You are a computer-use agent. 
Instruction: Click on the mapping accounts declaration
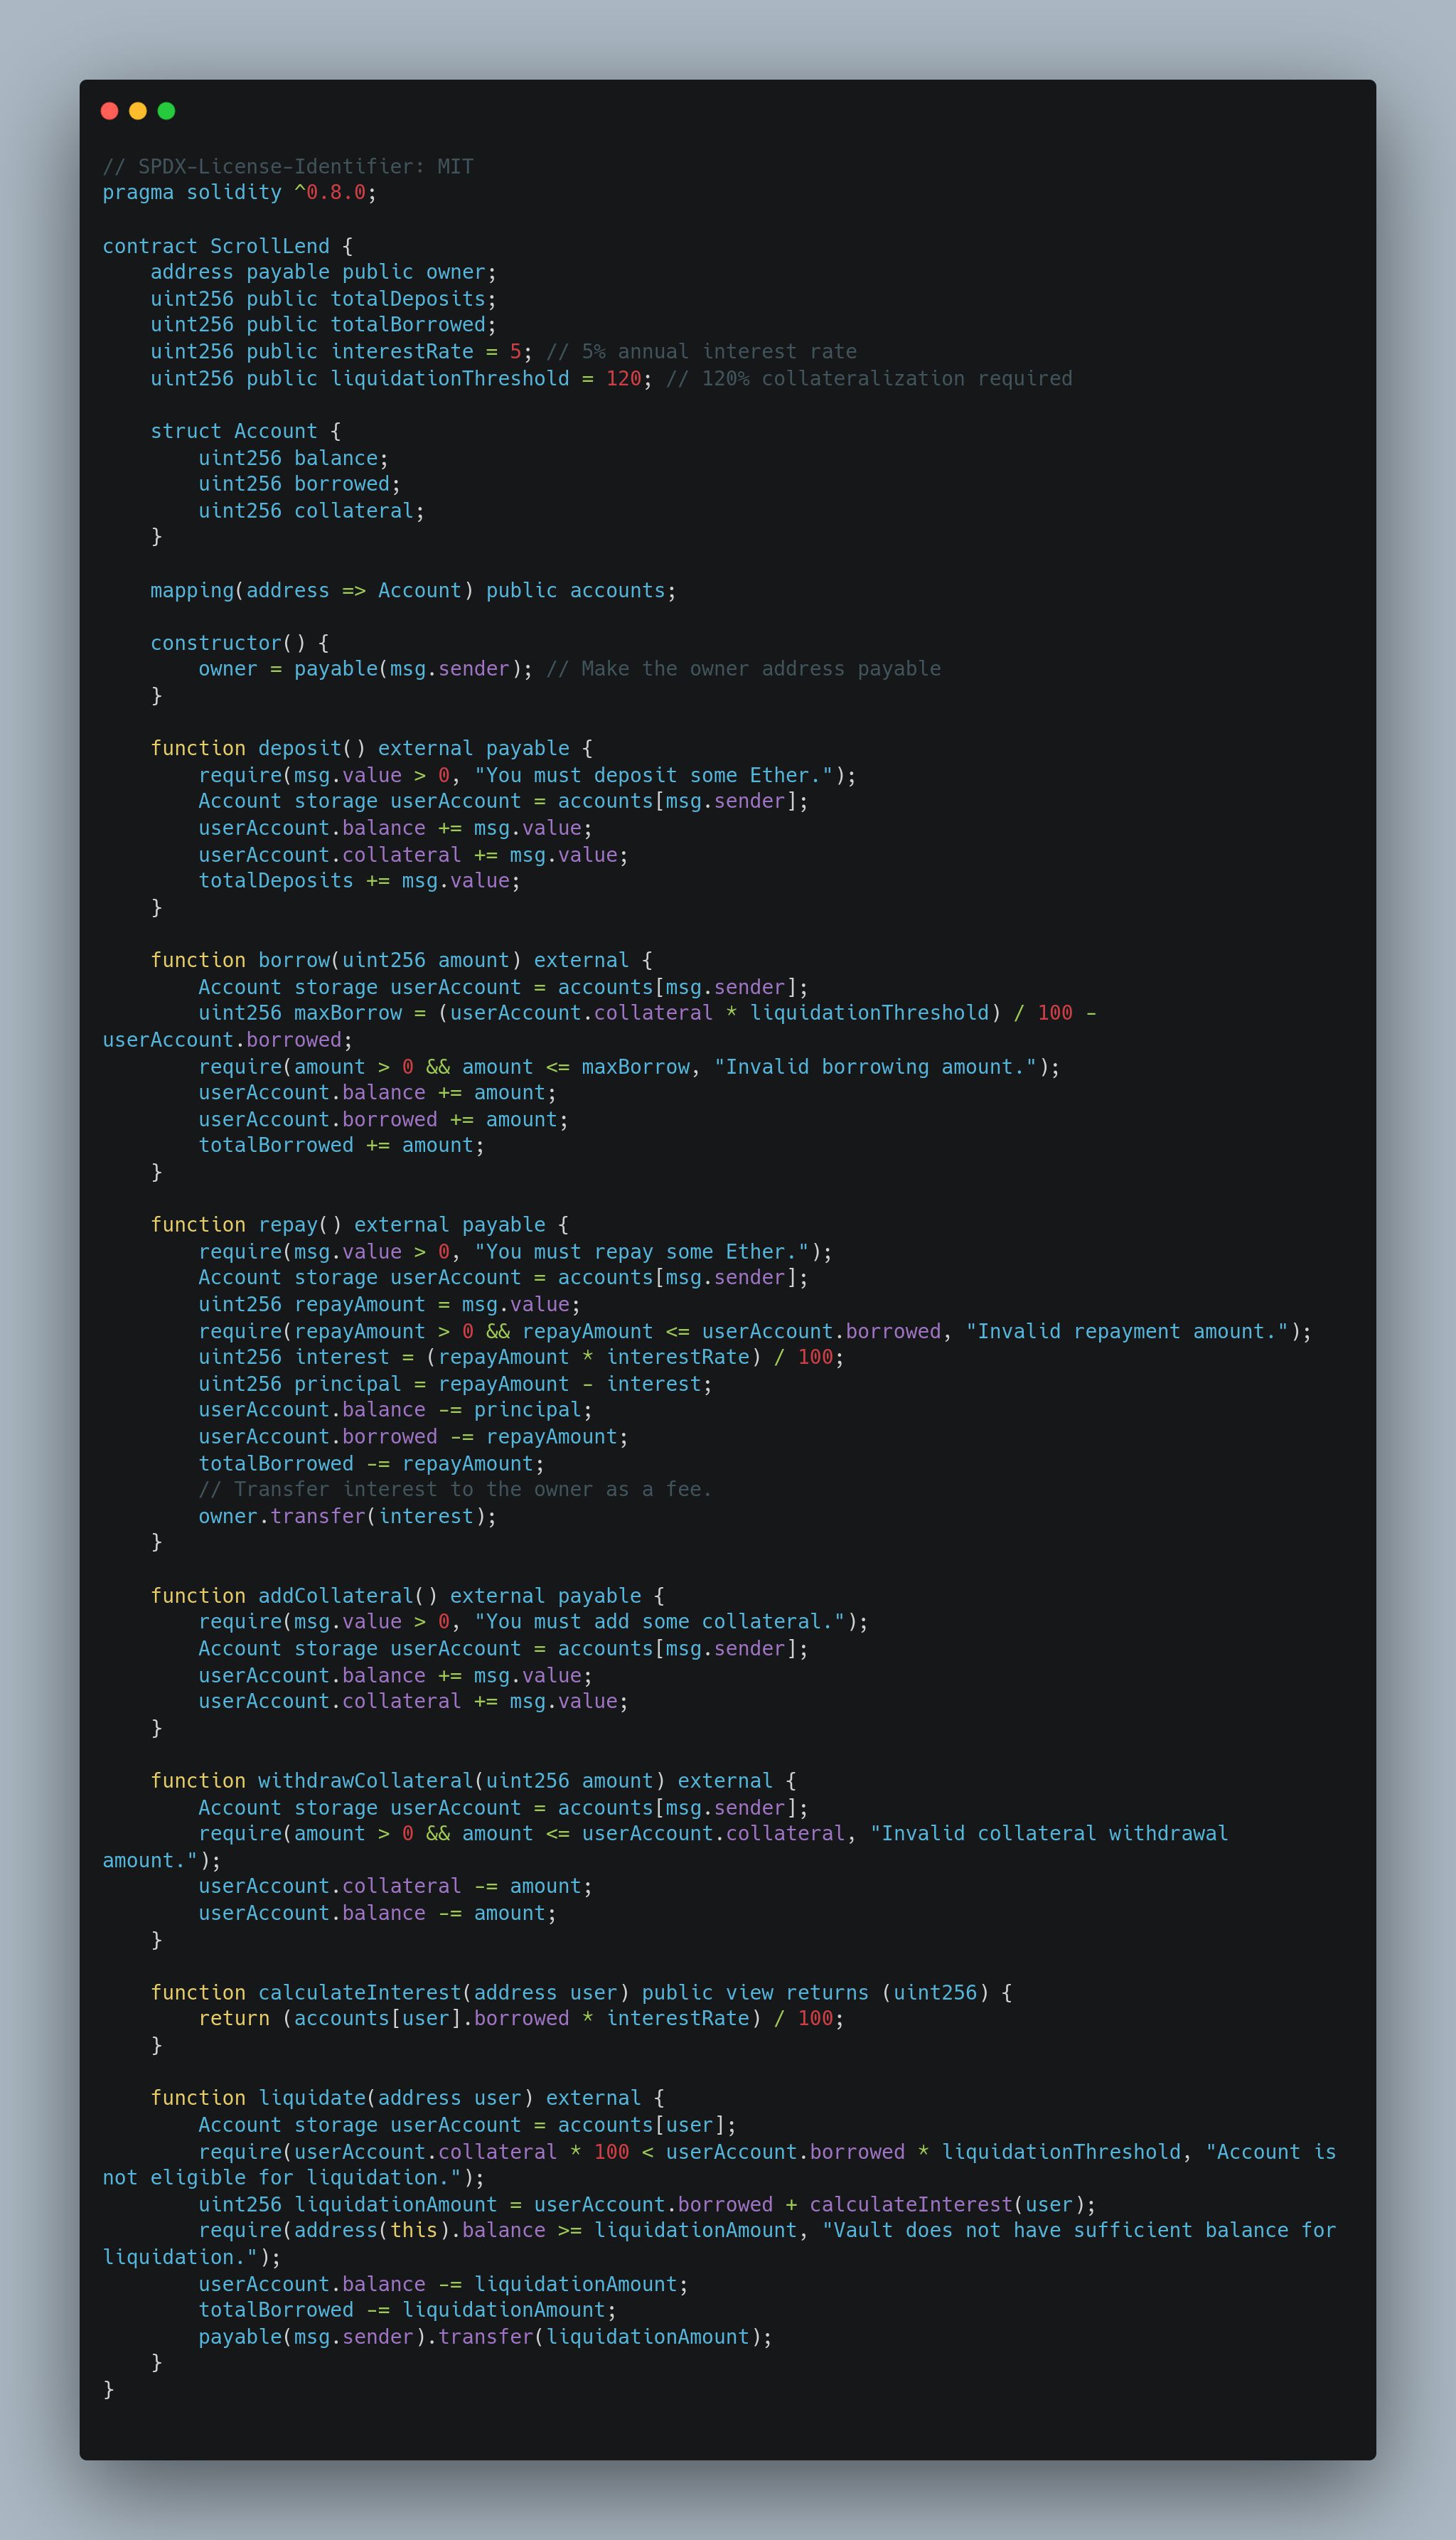point(397,592)
